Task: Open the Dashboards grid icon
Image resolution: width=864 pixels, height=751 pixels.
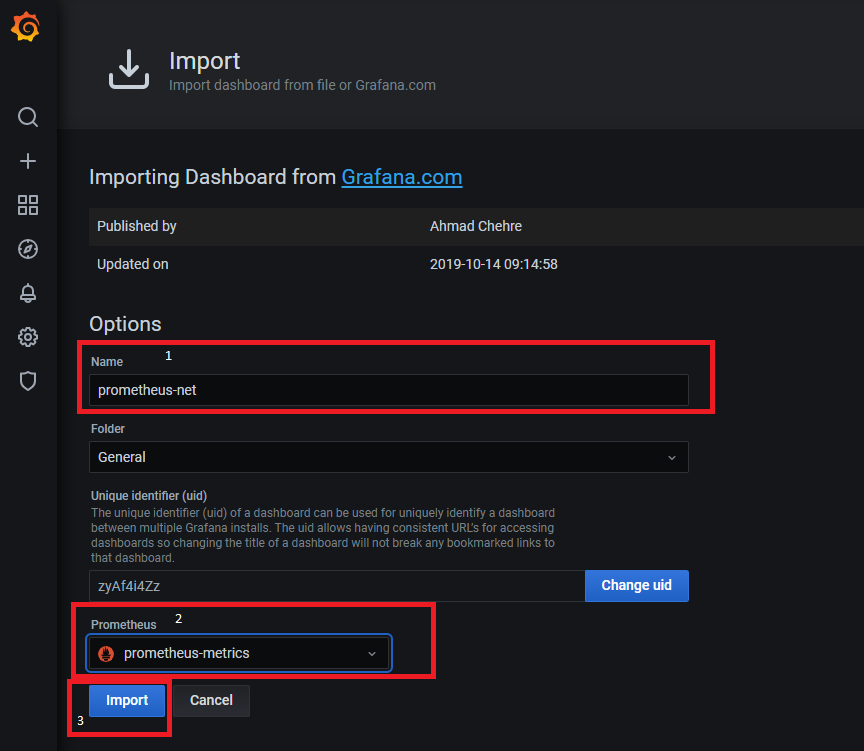Action: coord(28,205)
